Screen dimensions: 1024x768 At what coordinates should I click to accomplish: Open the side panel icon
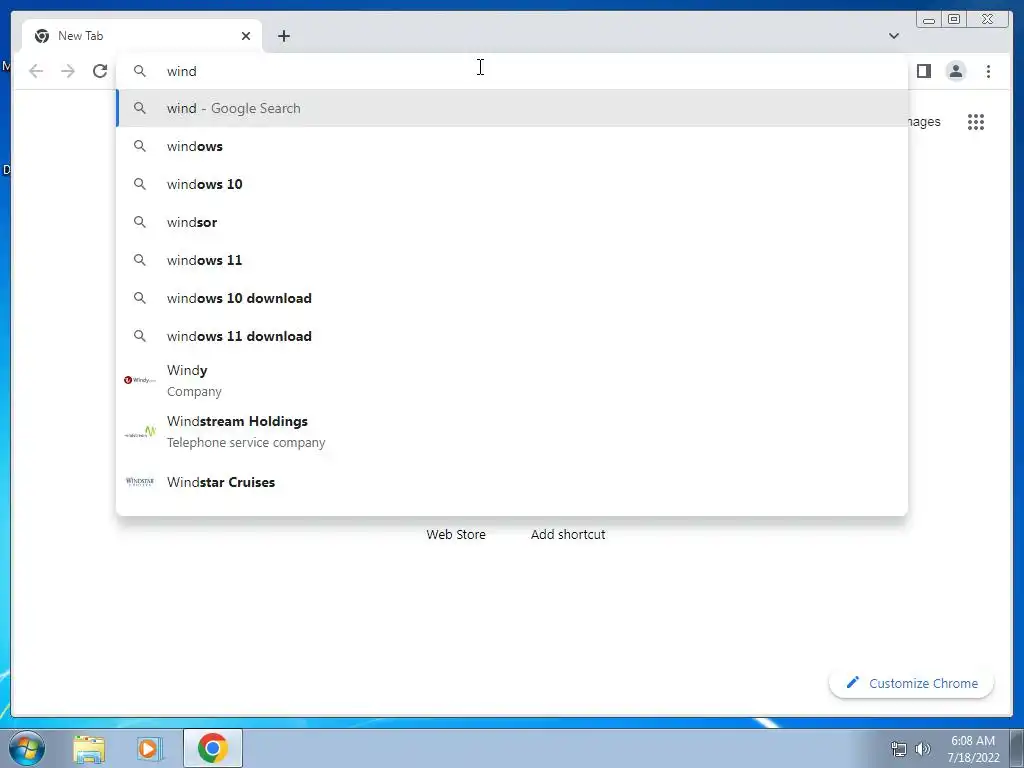923,71
